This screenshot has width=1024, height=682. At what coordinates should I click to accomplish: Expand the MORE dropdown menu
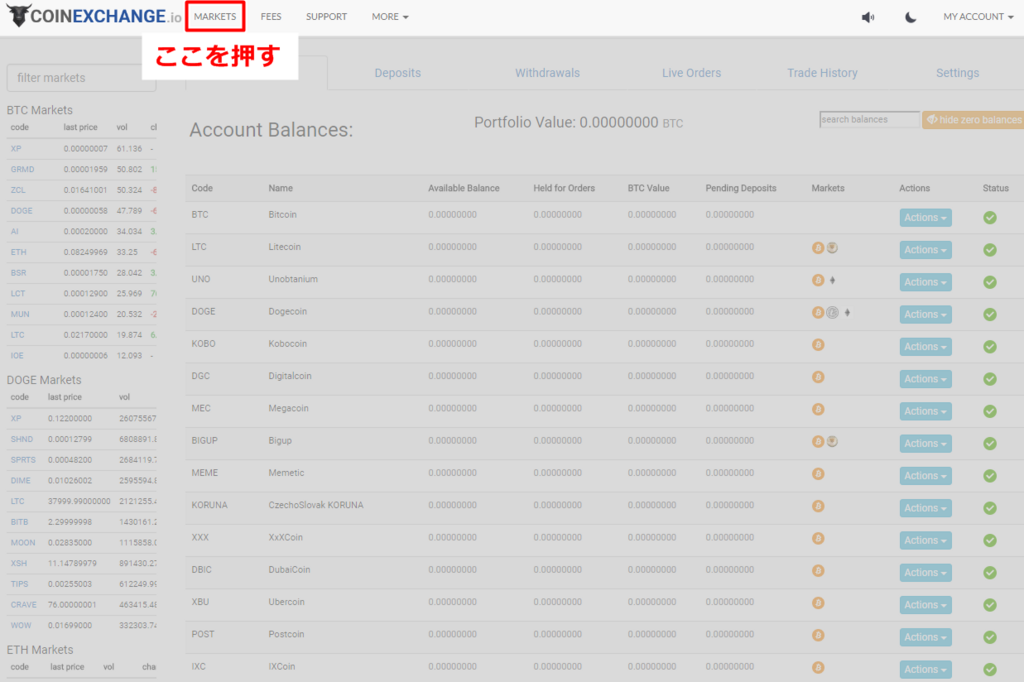click(390, 16)
